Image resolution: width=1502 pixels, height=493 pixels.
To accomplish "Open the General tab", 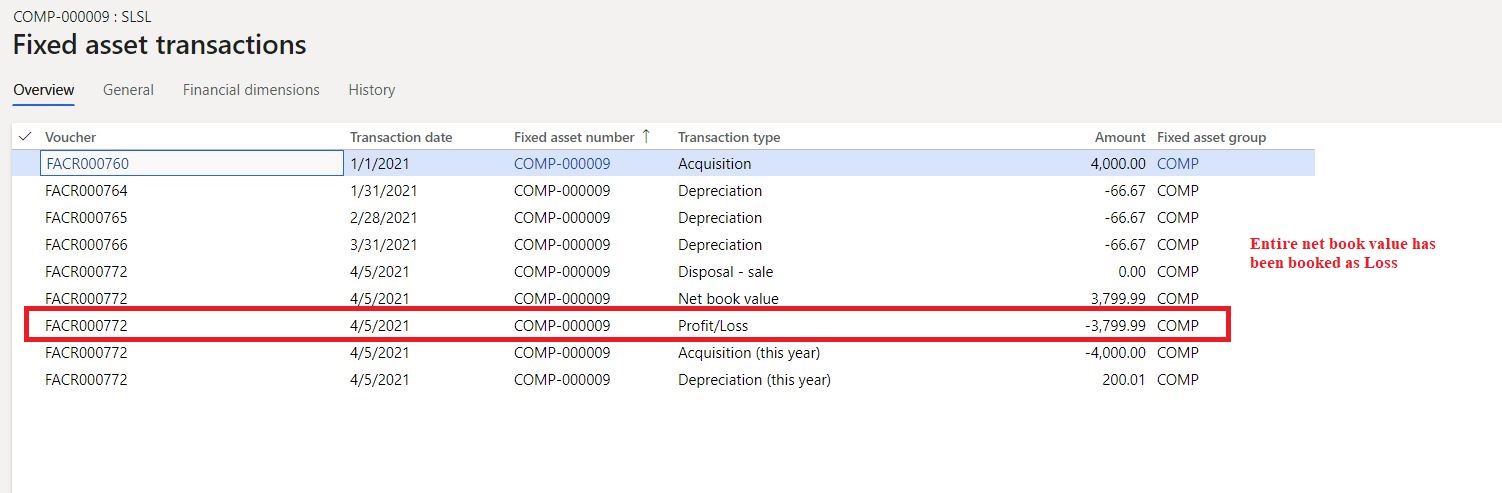I will coord(128,90).
